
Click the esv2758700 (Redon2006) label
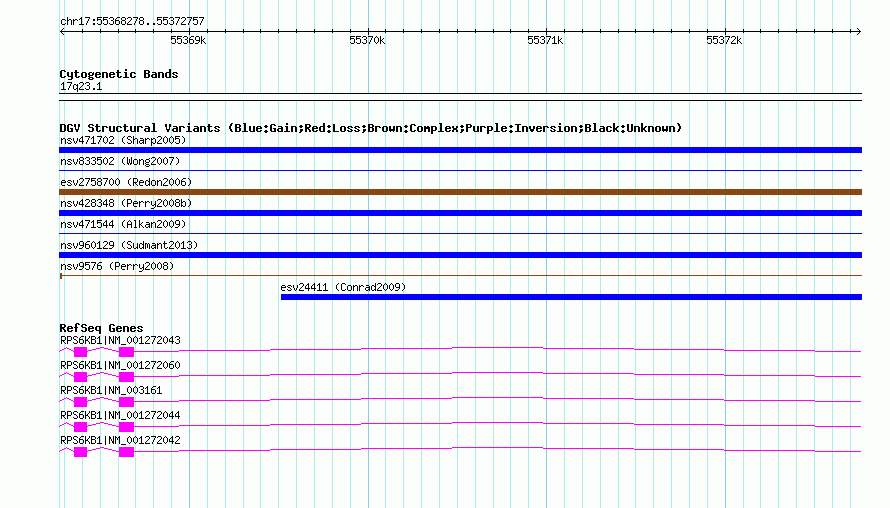126,182
